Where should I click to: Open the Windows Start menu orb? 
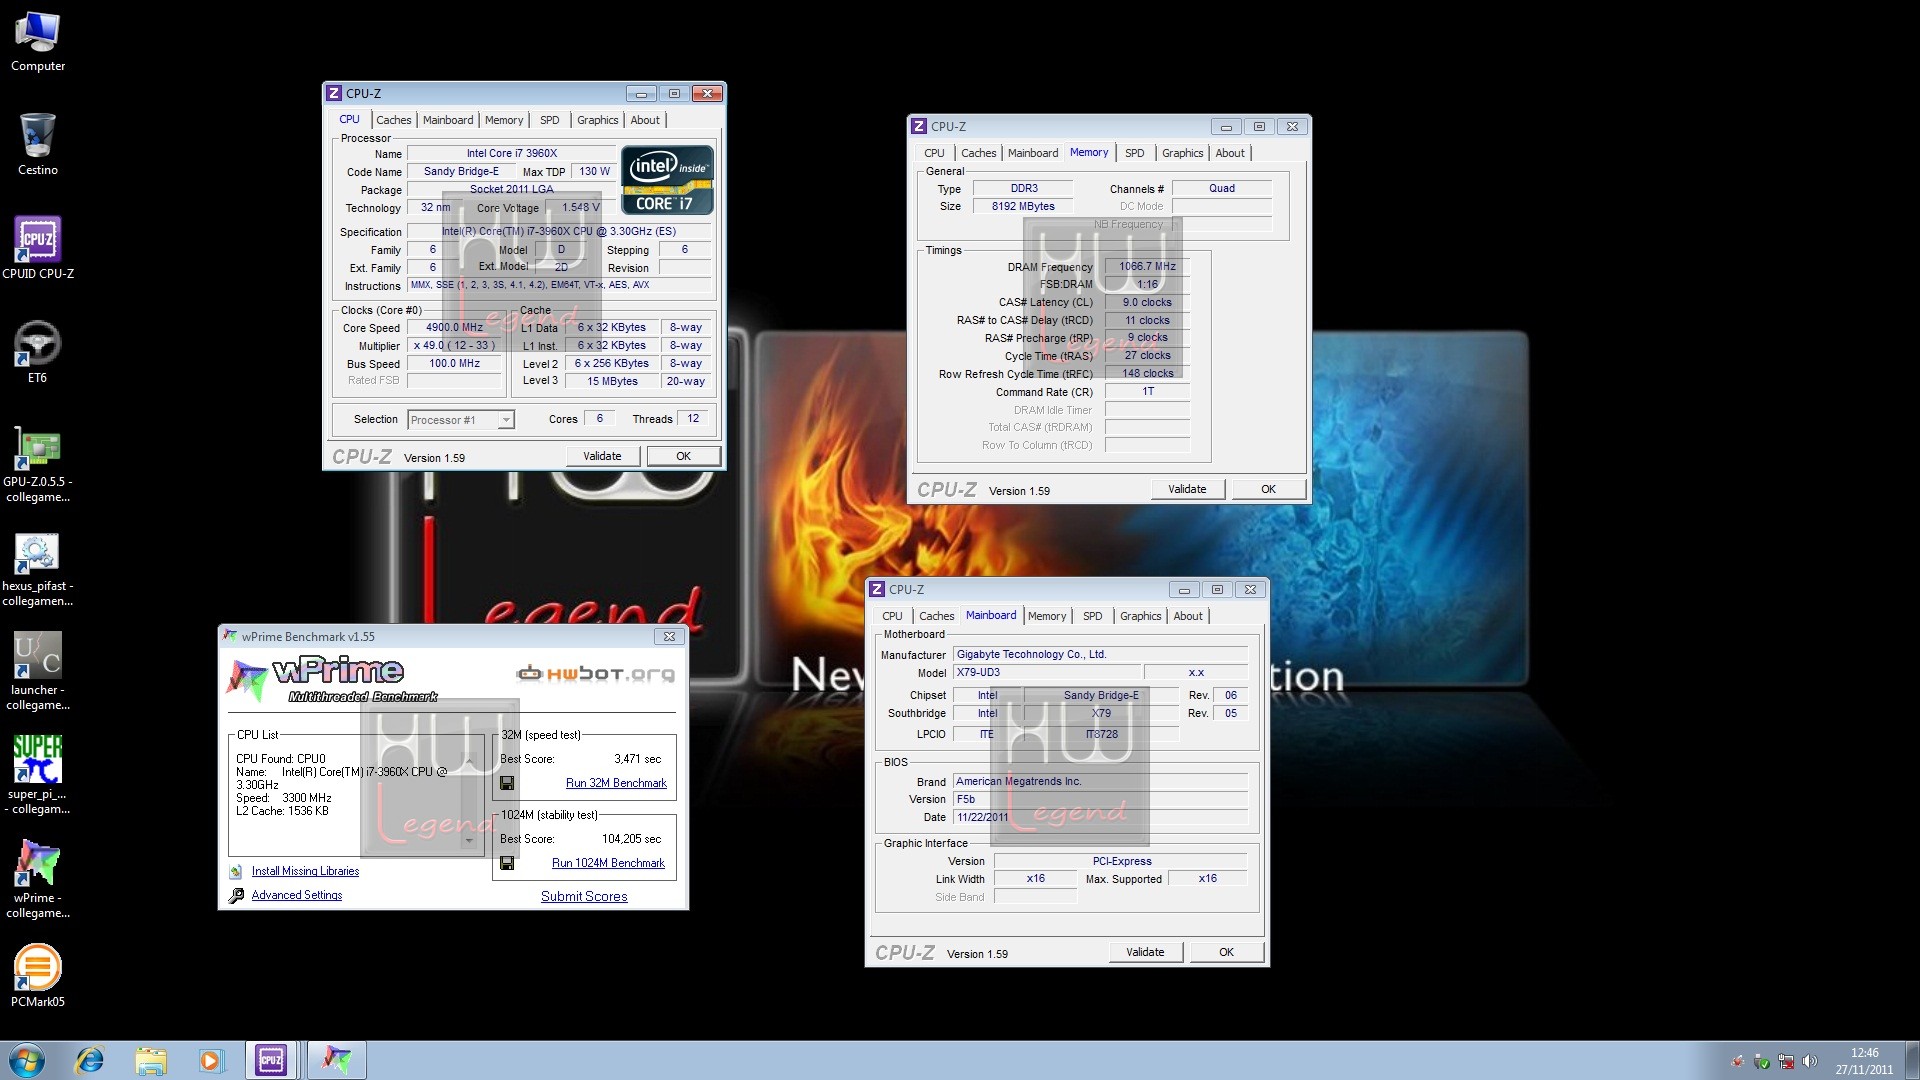[27, 1060]
